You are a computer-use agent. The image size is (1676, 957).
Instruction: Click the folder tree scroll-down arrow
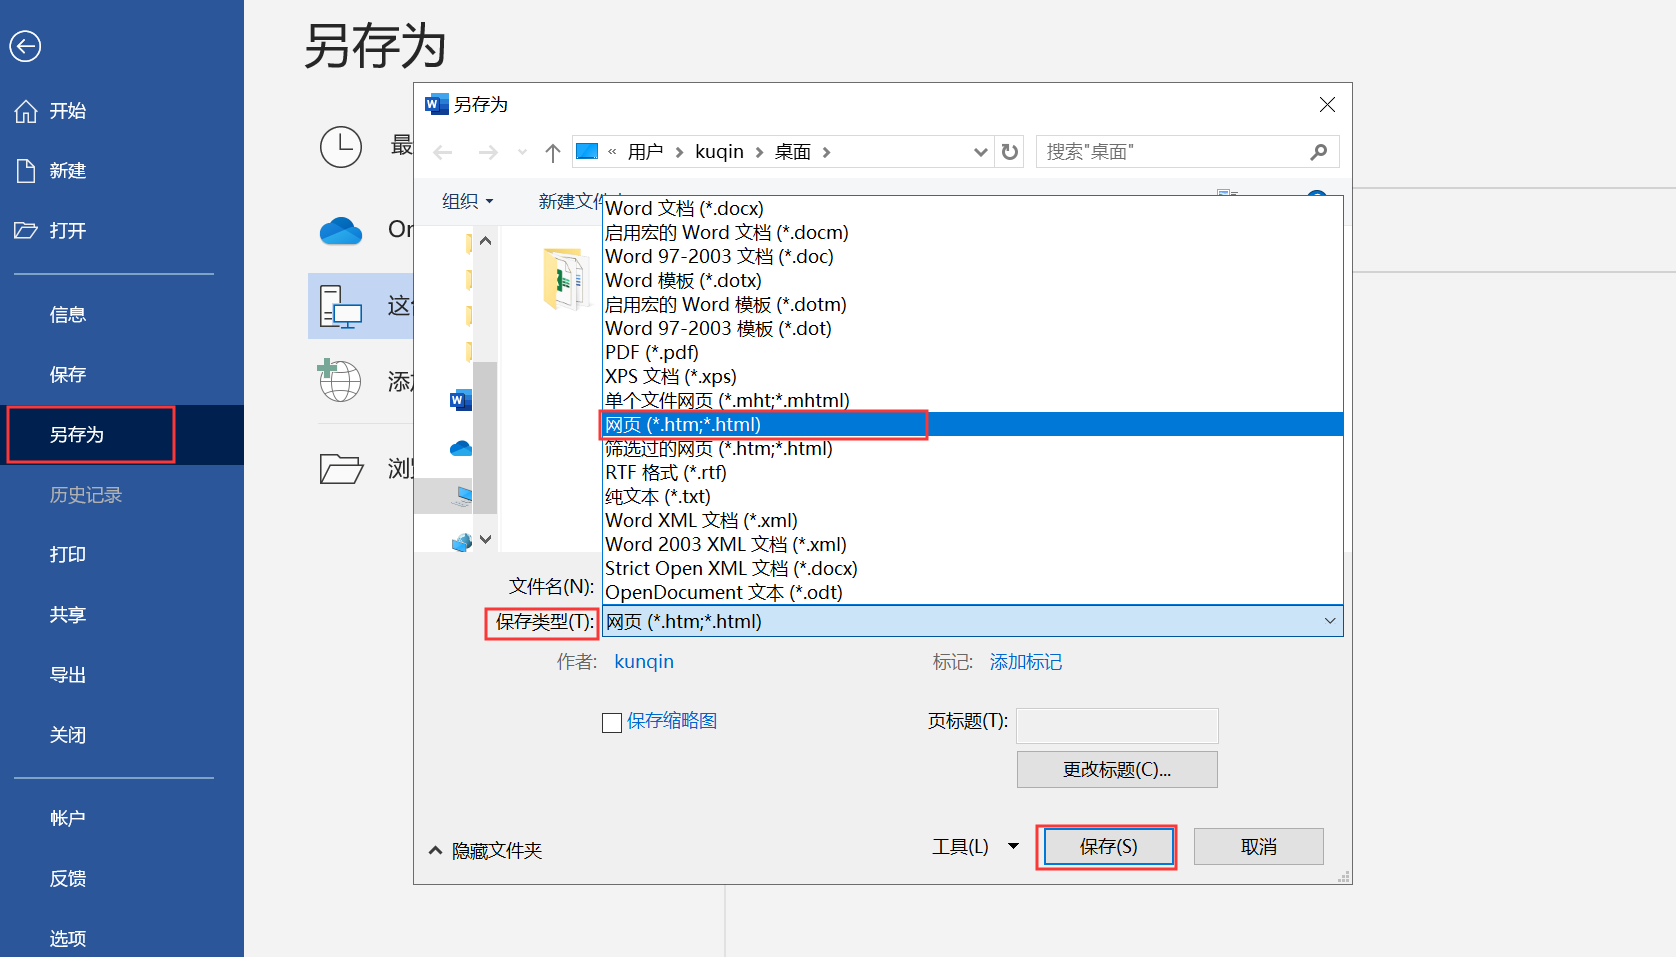pos(485,539)
